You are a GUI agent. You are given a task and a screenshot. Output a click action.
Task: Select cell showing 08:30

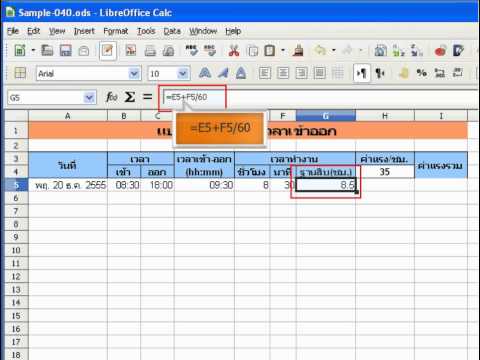click(124, 185)
